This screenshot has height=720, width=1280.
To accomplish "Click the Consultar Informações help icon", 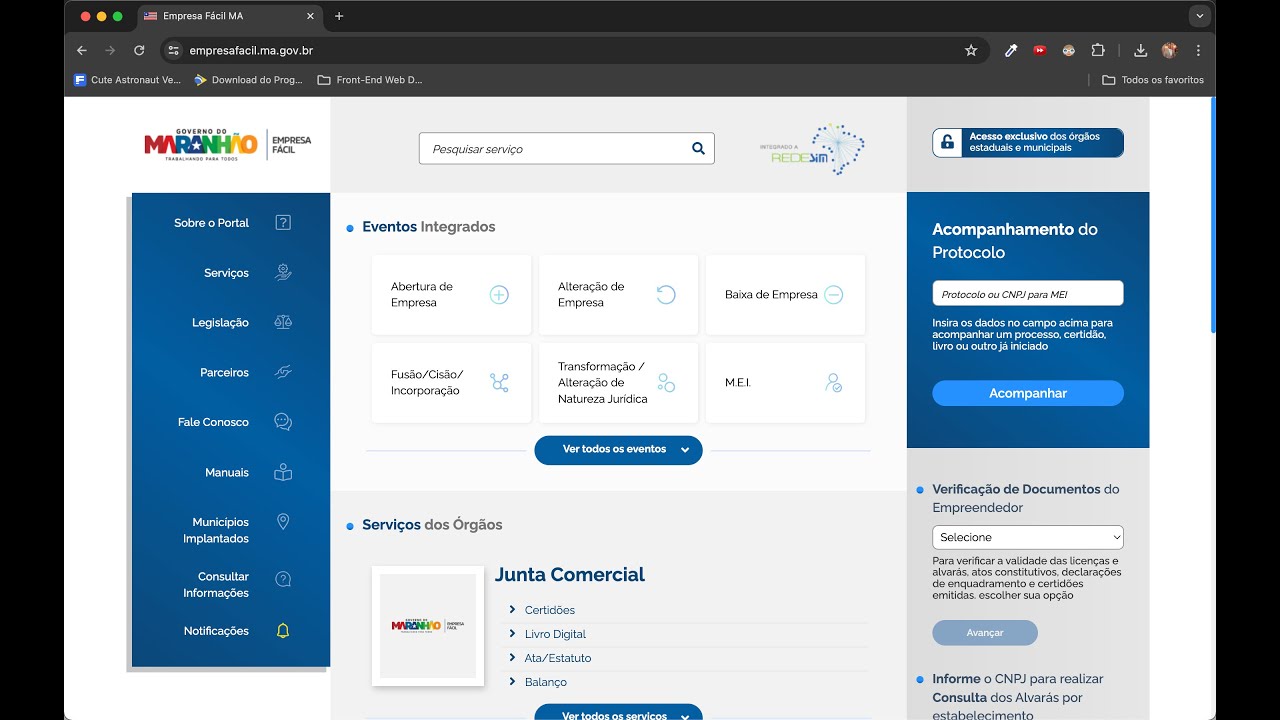I will click(283, 579).
